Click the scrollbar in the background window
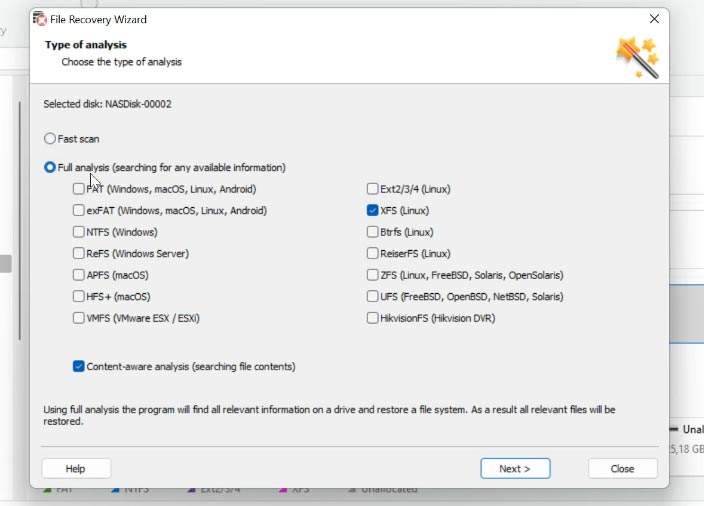The height and width of the screenshot is (506, 704). coord(19,220)
